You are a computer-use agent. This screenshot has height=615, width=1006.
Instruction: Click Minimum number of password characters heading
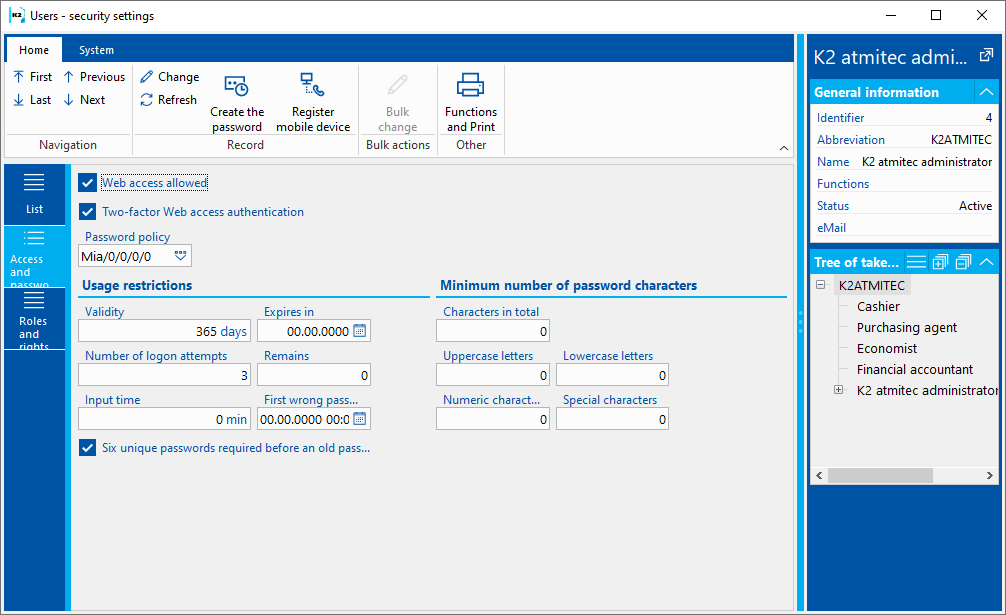tap(568, 285)
